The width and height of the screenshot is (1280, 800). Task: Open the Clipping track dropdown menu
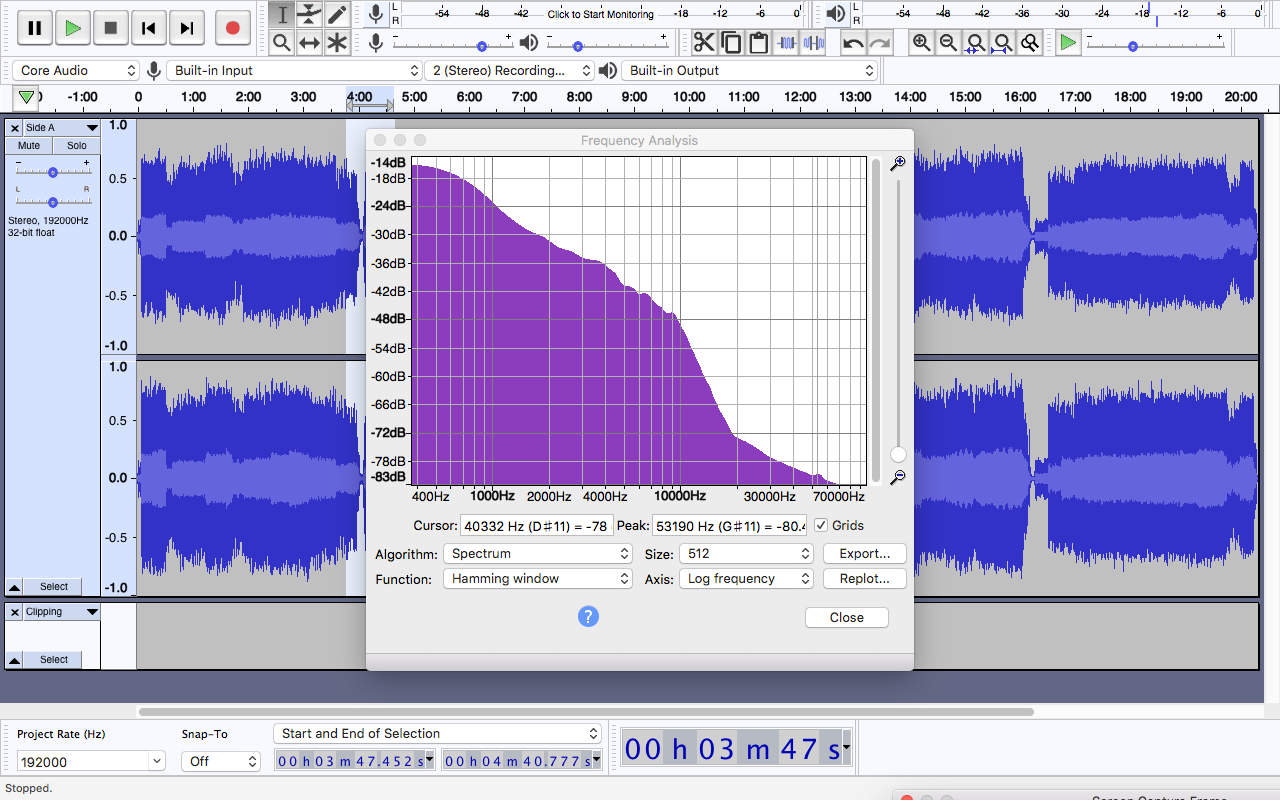click(x=62, y=612)
